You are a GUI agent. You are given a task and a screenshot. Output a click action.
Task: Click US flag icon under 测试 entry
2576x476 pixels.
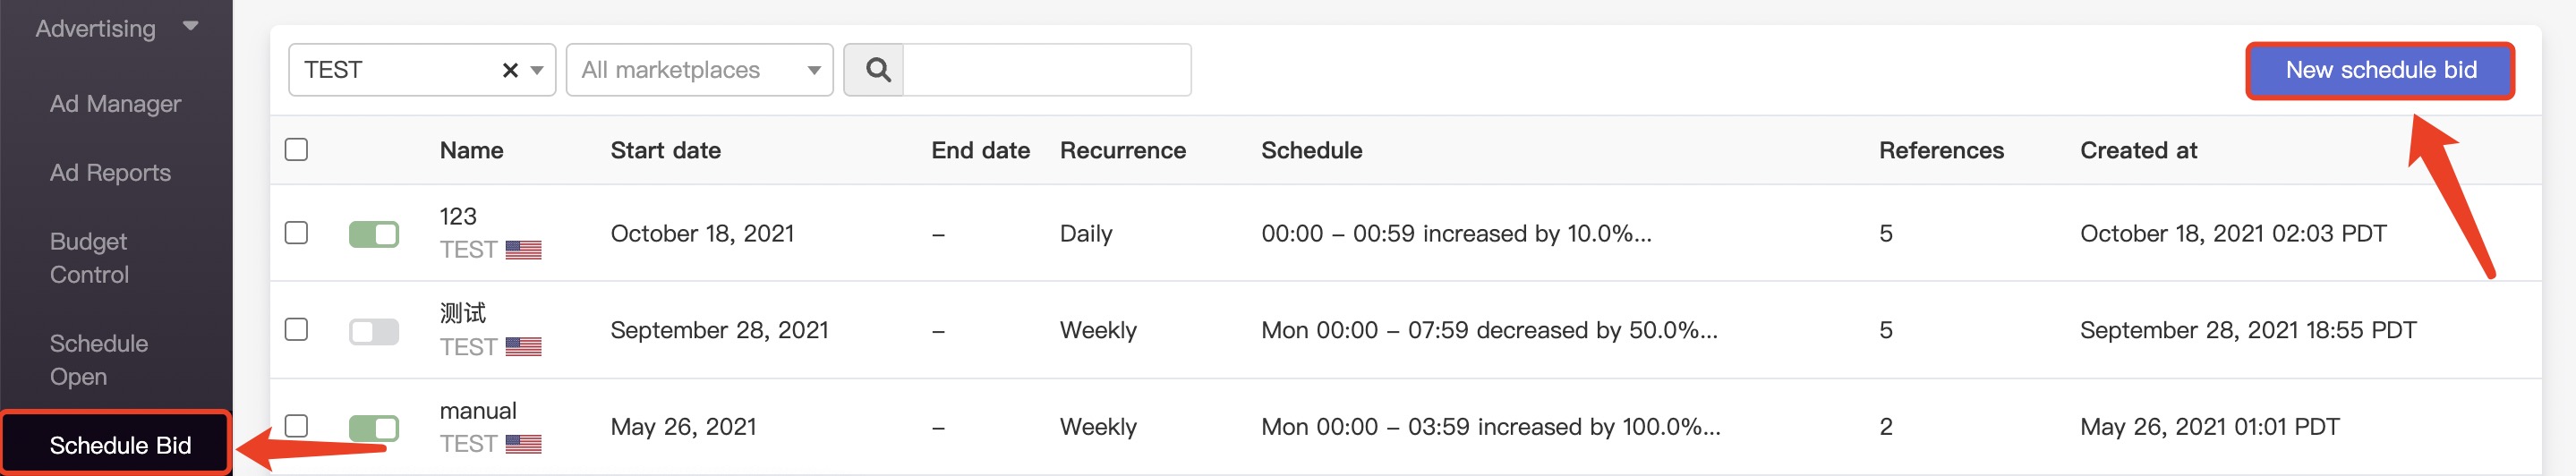523,347
